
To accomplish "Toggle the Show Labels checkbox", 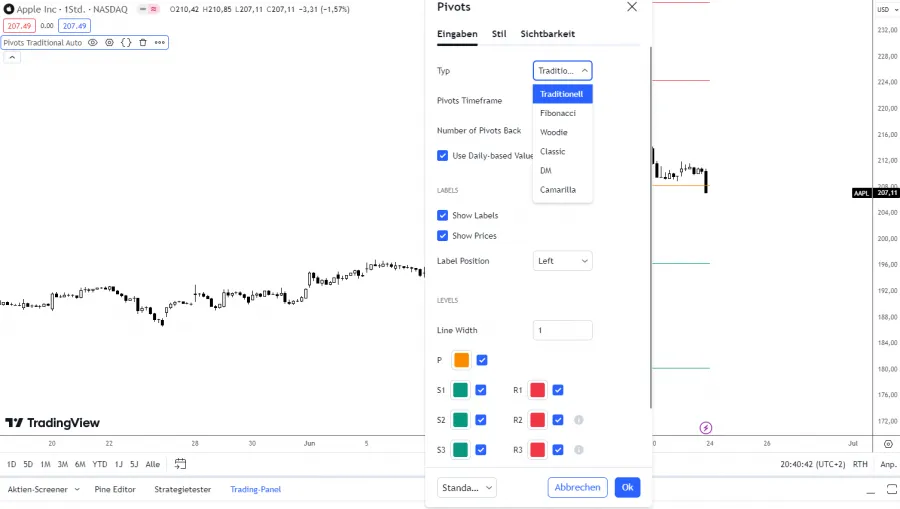I will coord(443,215).
